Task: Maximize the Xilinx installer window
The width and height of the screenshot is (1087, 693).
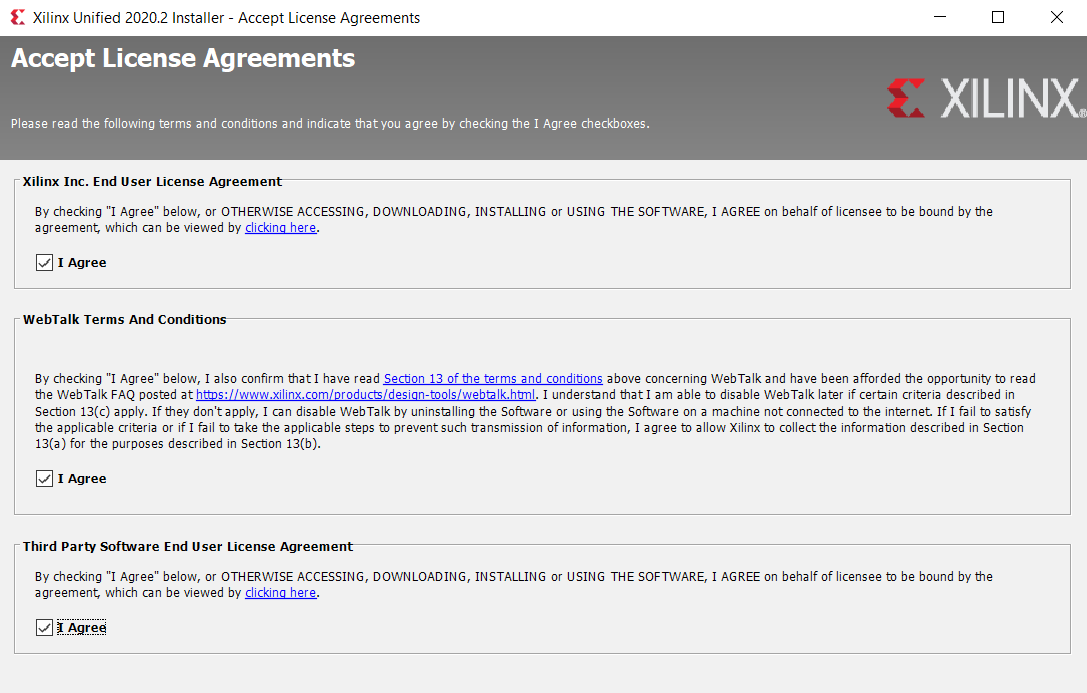Action: pos(998,17)
